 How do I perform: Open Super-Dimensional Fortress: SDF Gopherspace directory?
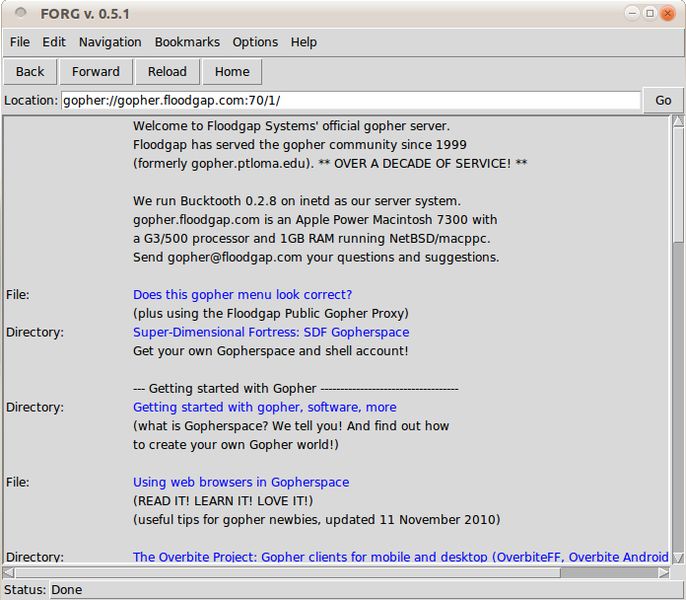[271, 332]
